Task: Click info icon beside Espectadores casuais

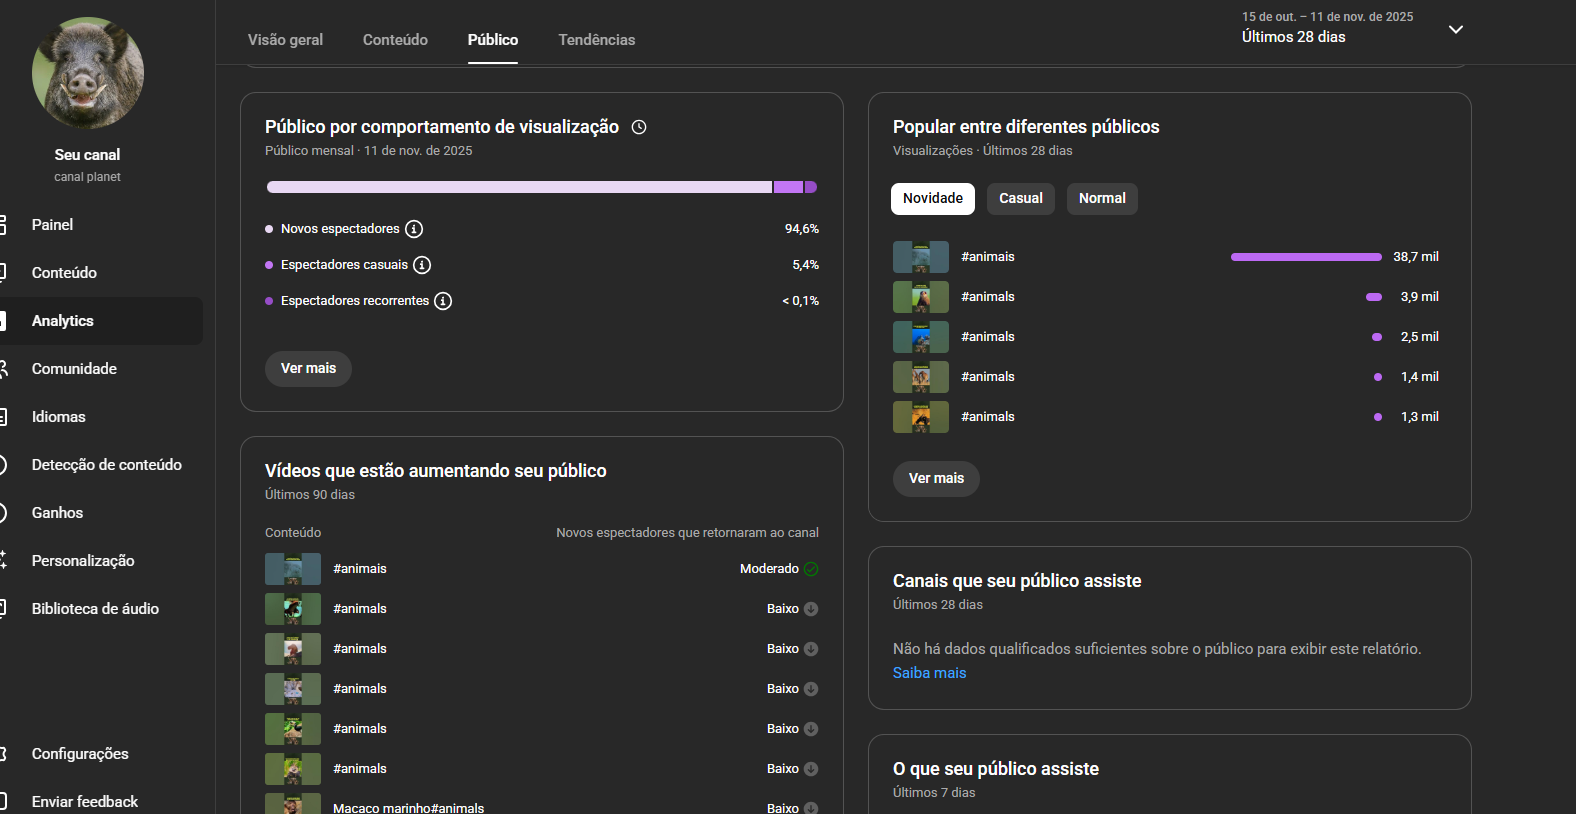Action: coord(422,265)
